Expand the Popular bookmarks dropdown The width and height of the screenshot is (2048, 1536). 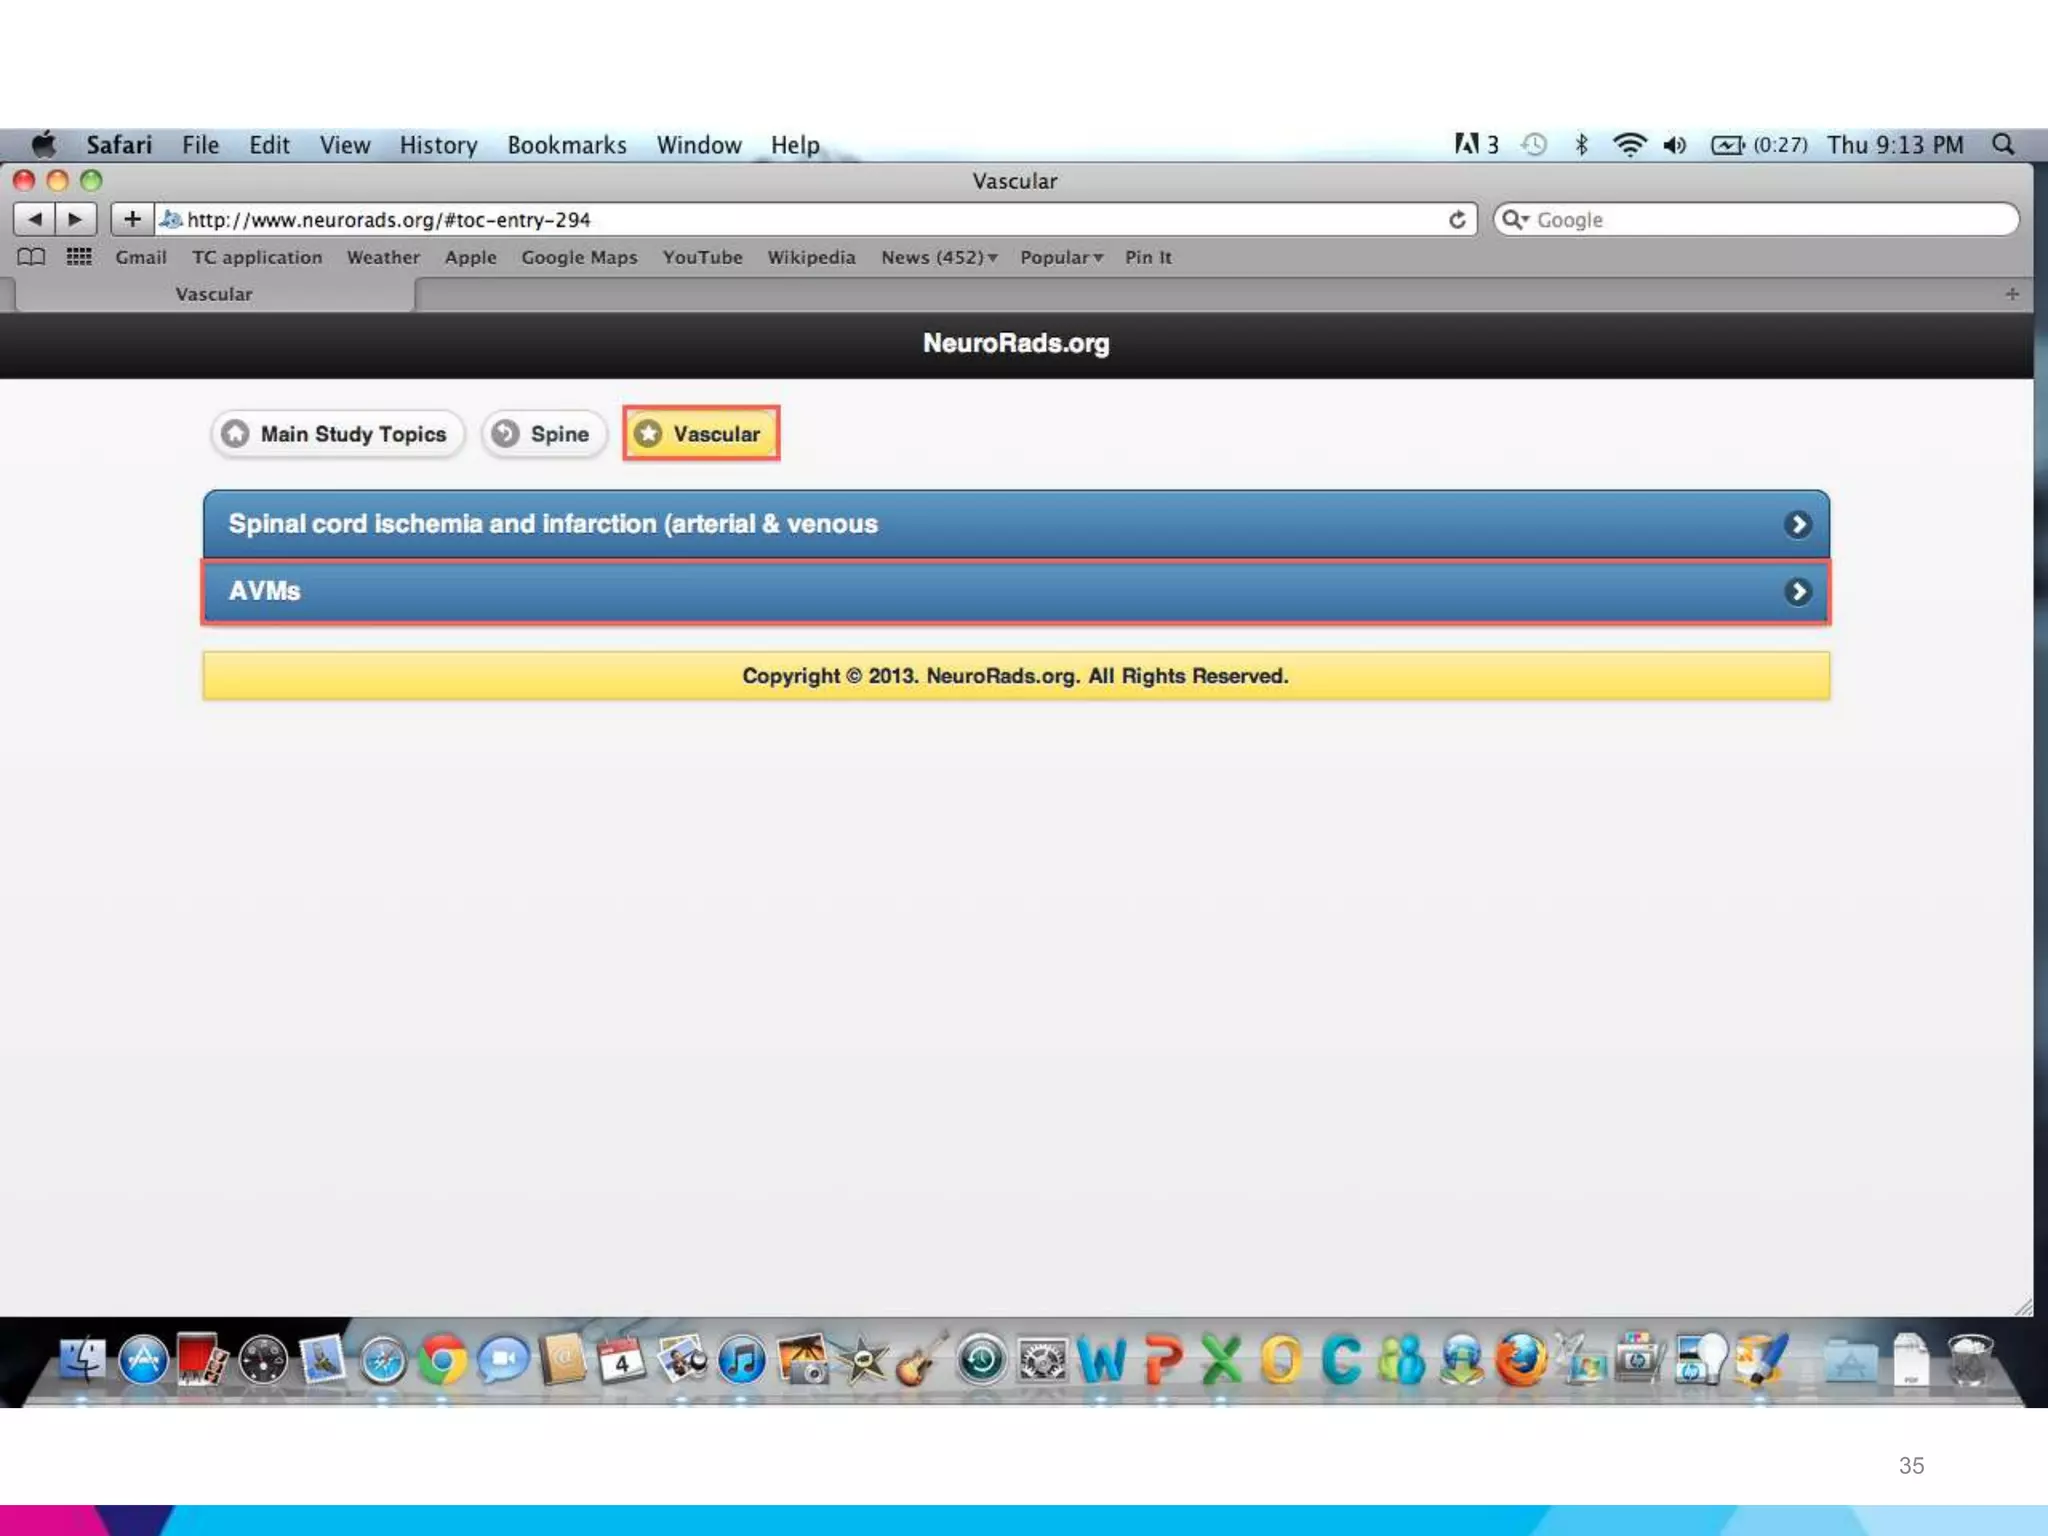[x=1060, y=257]
